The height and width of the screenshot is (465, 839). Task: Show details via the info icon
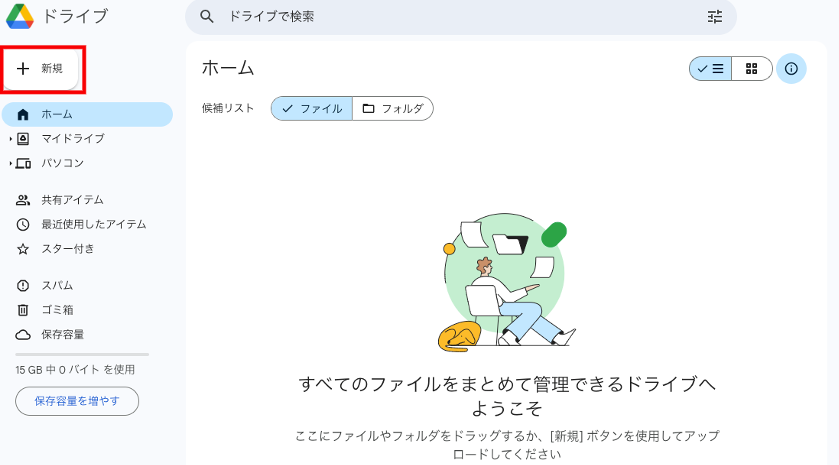(x=791, y=68)
